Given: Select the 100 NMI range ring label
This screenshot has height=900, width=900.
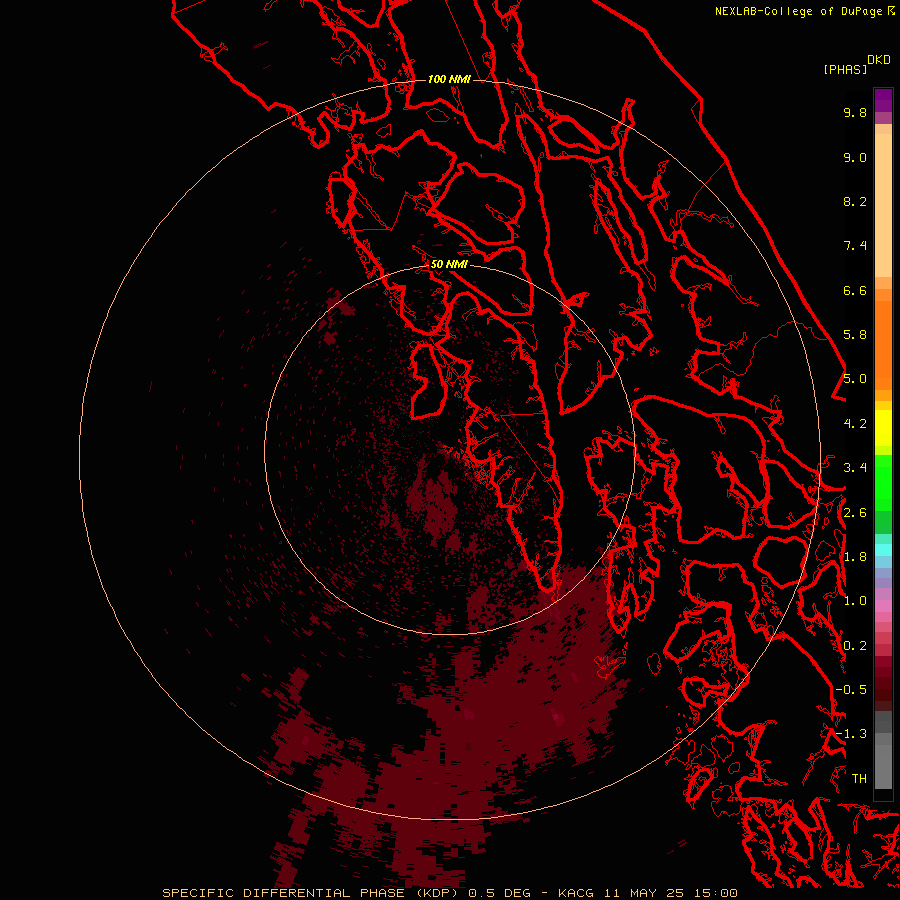Looking at the screenshot, I should click(449, 79).
